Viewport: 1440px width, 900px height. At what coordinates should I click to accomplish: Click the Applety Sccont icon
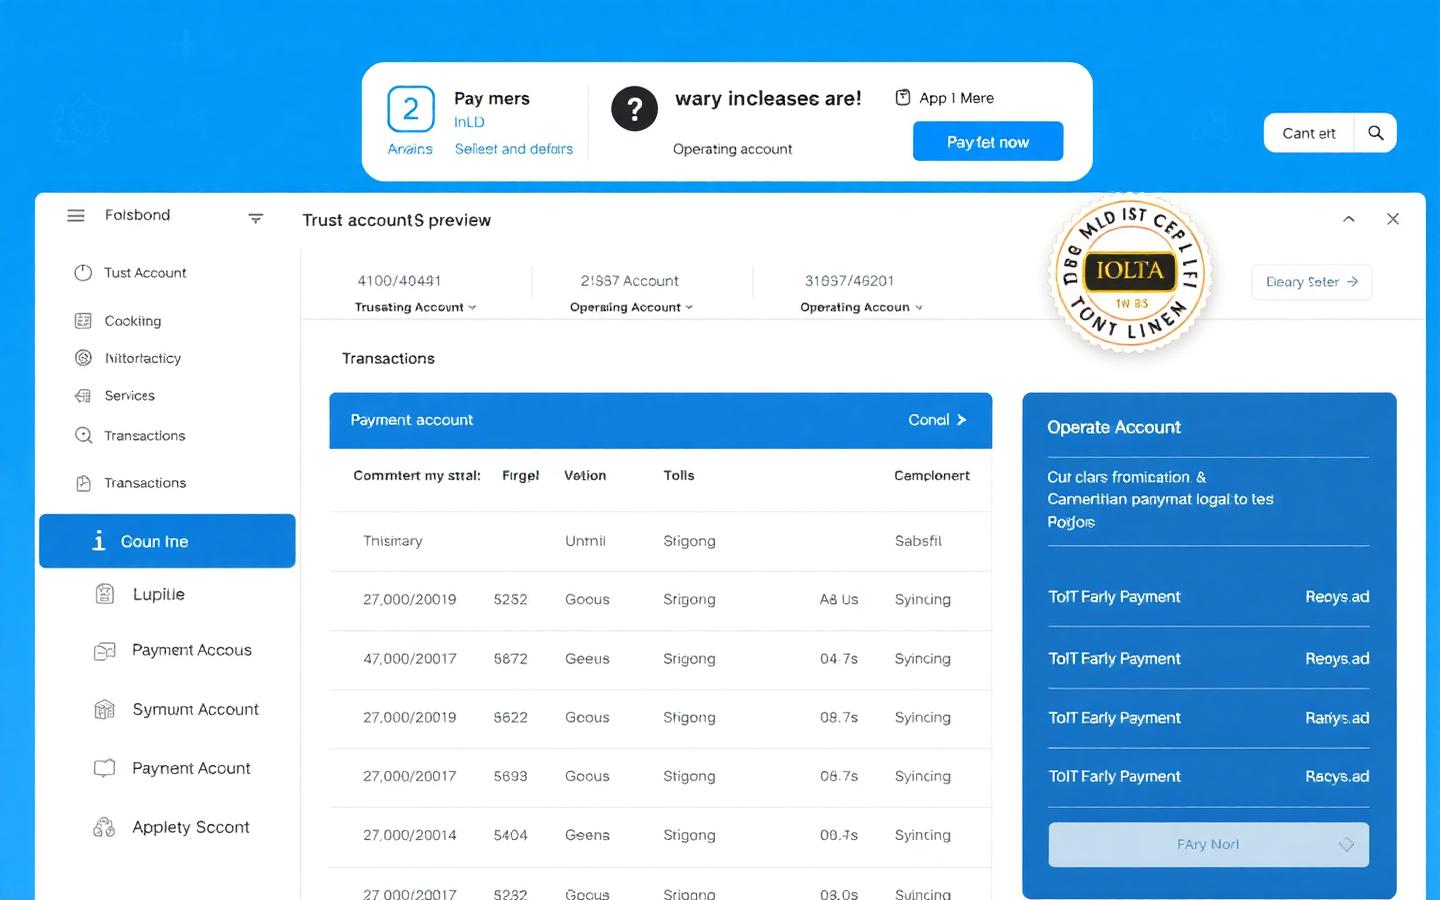(104, 827)
